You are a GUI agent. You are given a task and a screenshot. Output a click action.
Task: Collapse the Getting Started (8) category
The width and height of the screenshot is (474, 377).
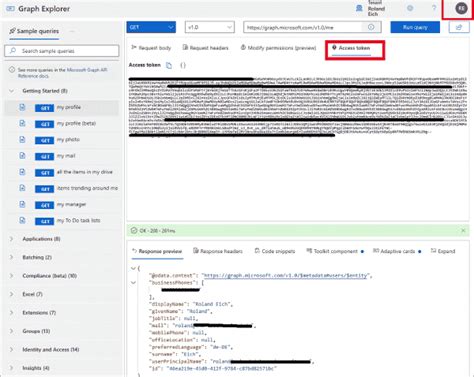pos(12,91)
